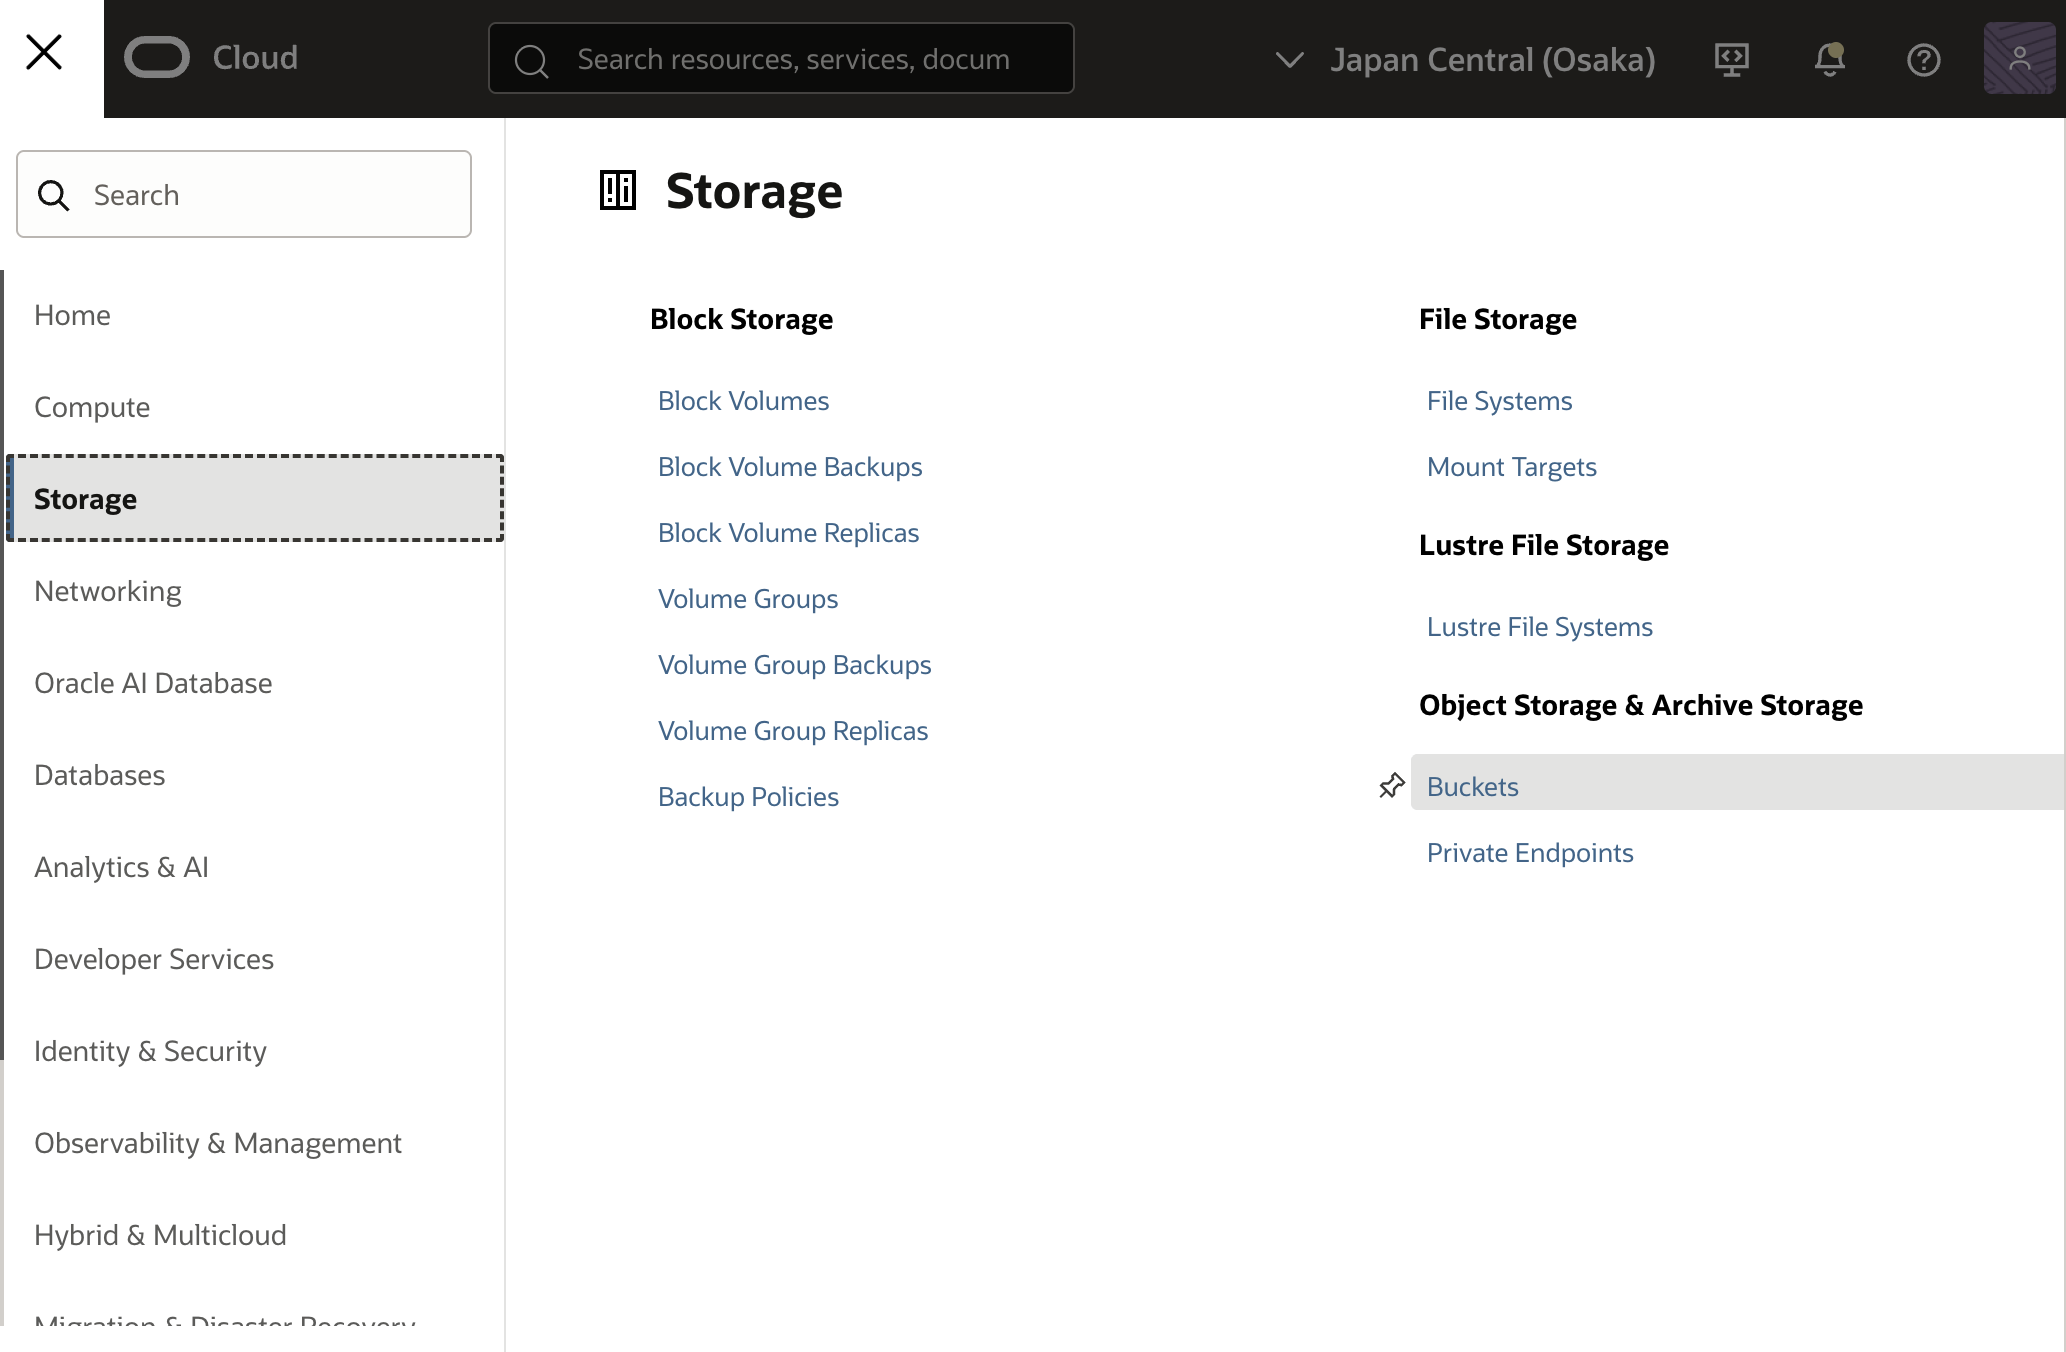Open the notifications bell
Screen dimensions: 2066x1352
pos(1829,59)
